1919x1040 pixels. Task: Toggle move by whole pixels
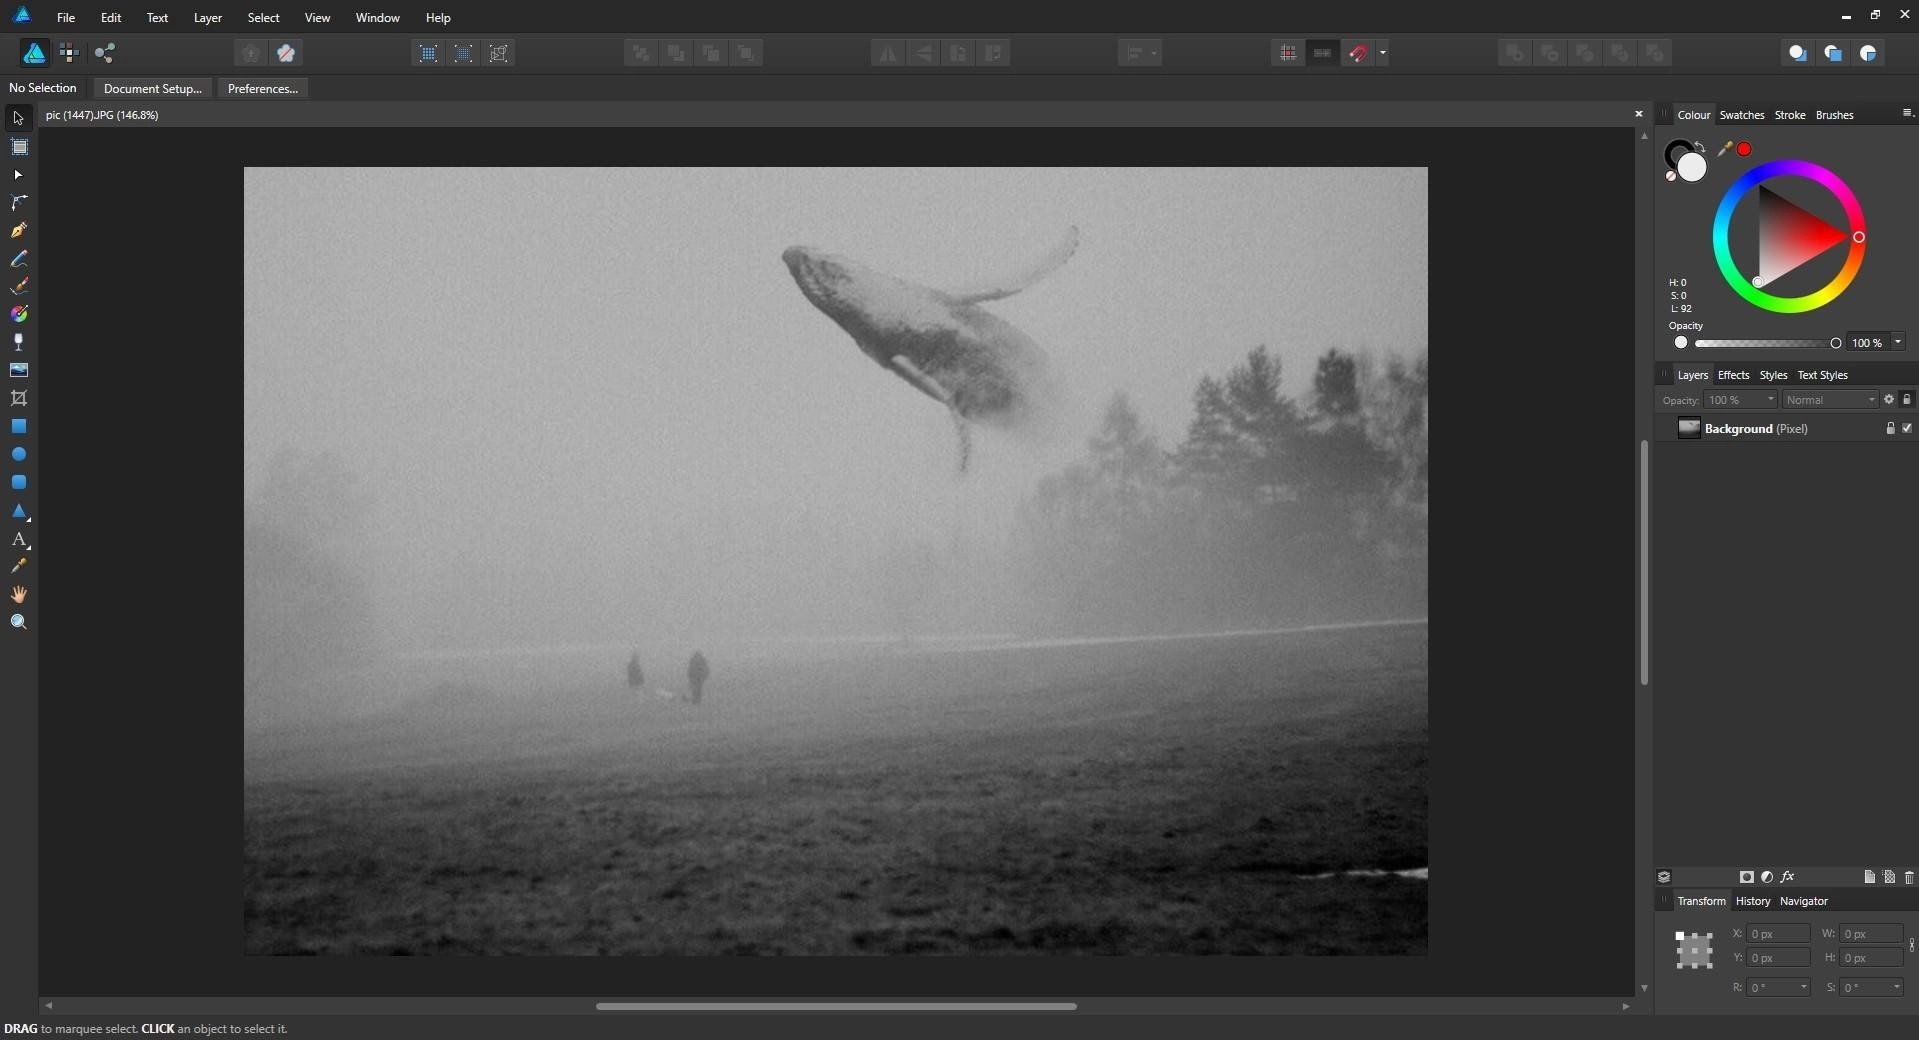pyautogui.click(x=1322, y=53)
